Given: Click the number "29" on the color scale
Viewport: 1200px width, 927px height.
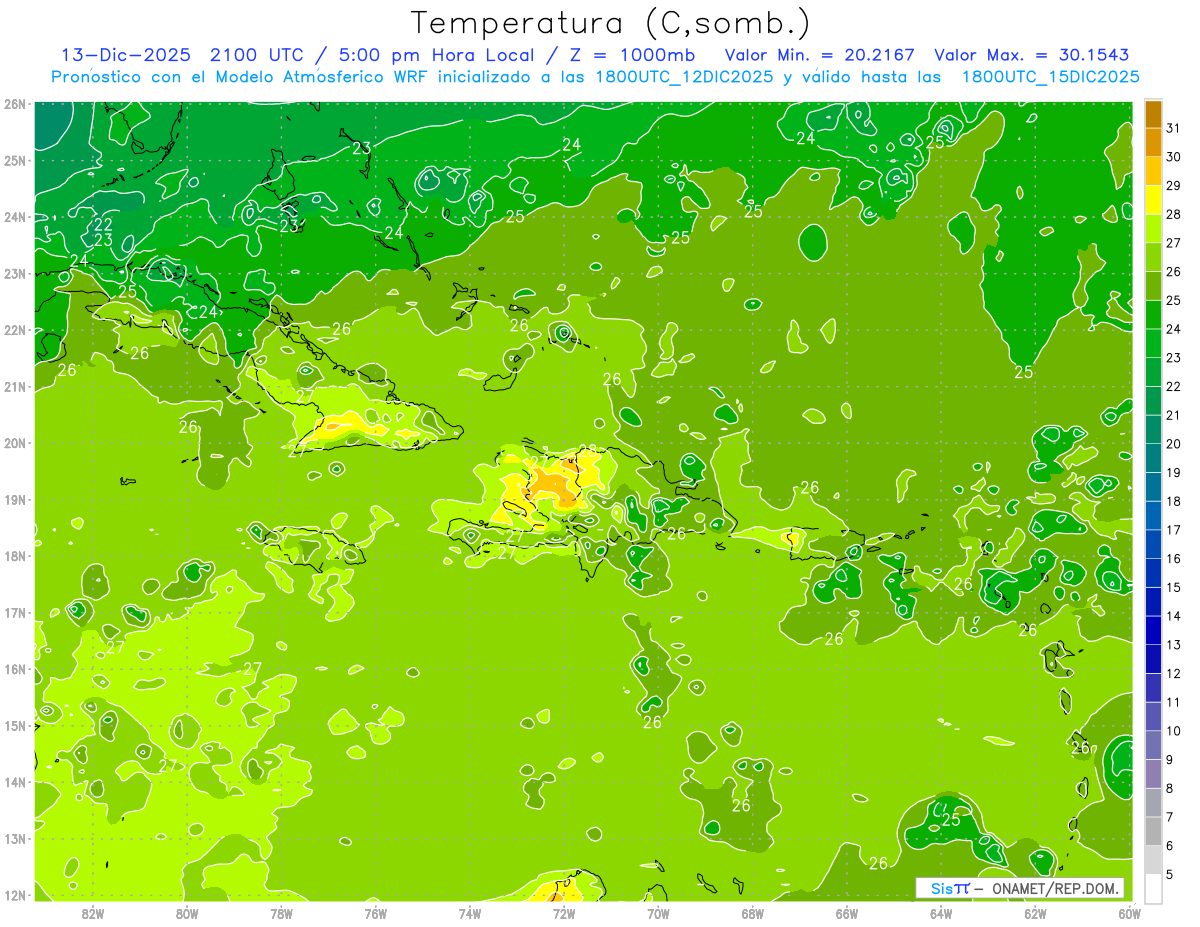Looking at the screenshot, I should click(x=1173, y=186).
